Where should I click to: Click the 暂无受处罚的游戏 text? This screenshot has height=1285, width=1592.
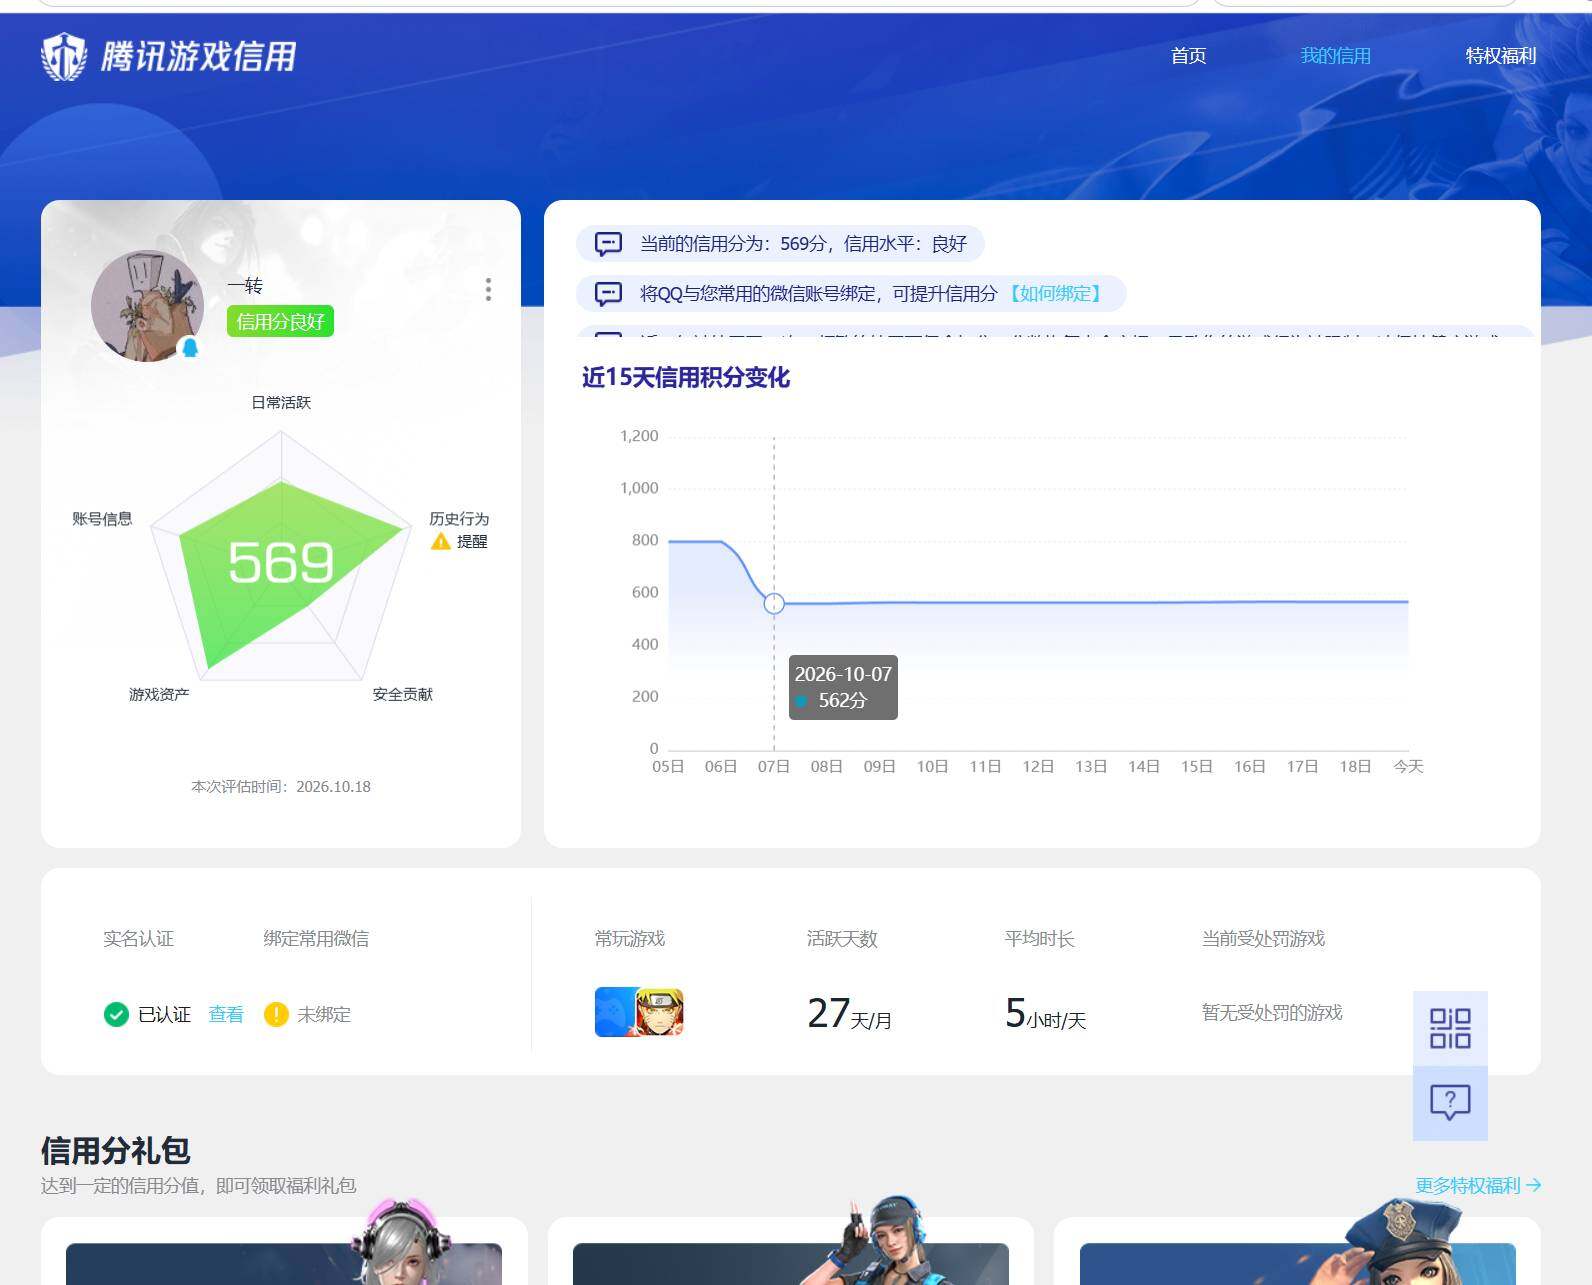coord(1272,1012)
